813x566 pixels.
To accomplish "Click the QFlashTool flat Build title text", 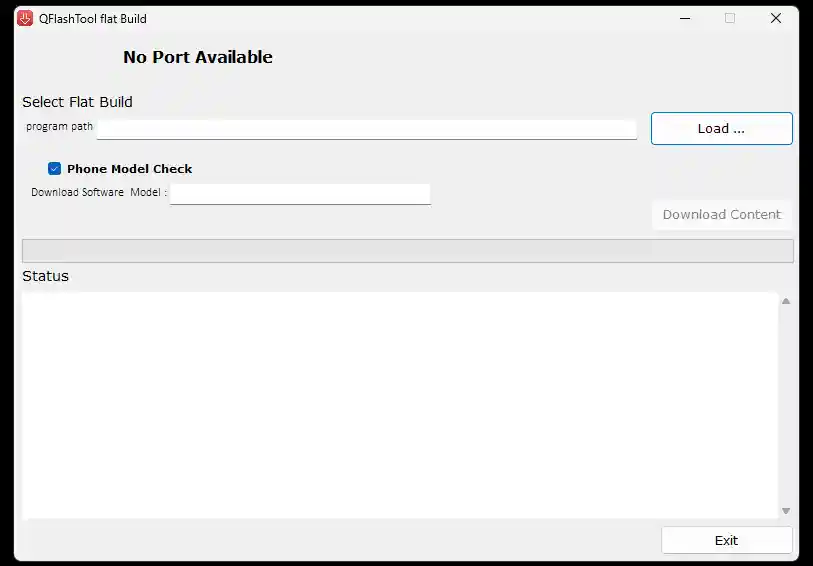I will point(93,19).
